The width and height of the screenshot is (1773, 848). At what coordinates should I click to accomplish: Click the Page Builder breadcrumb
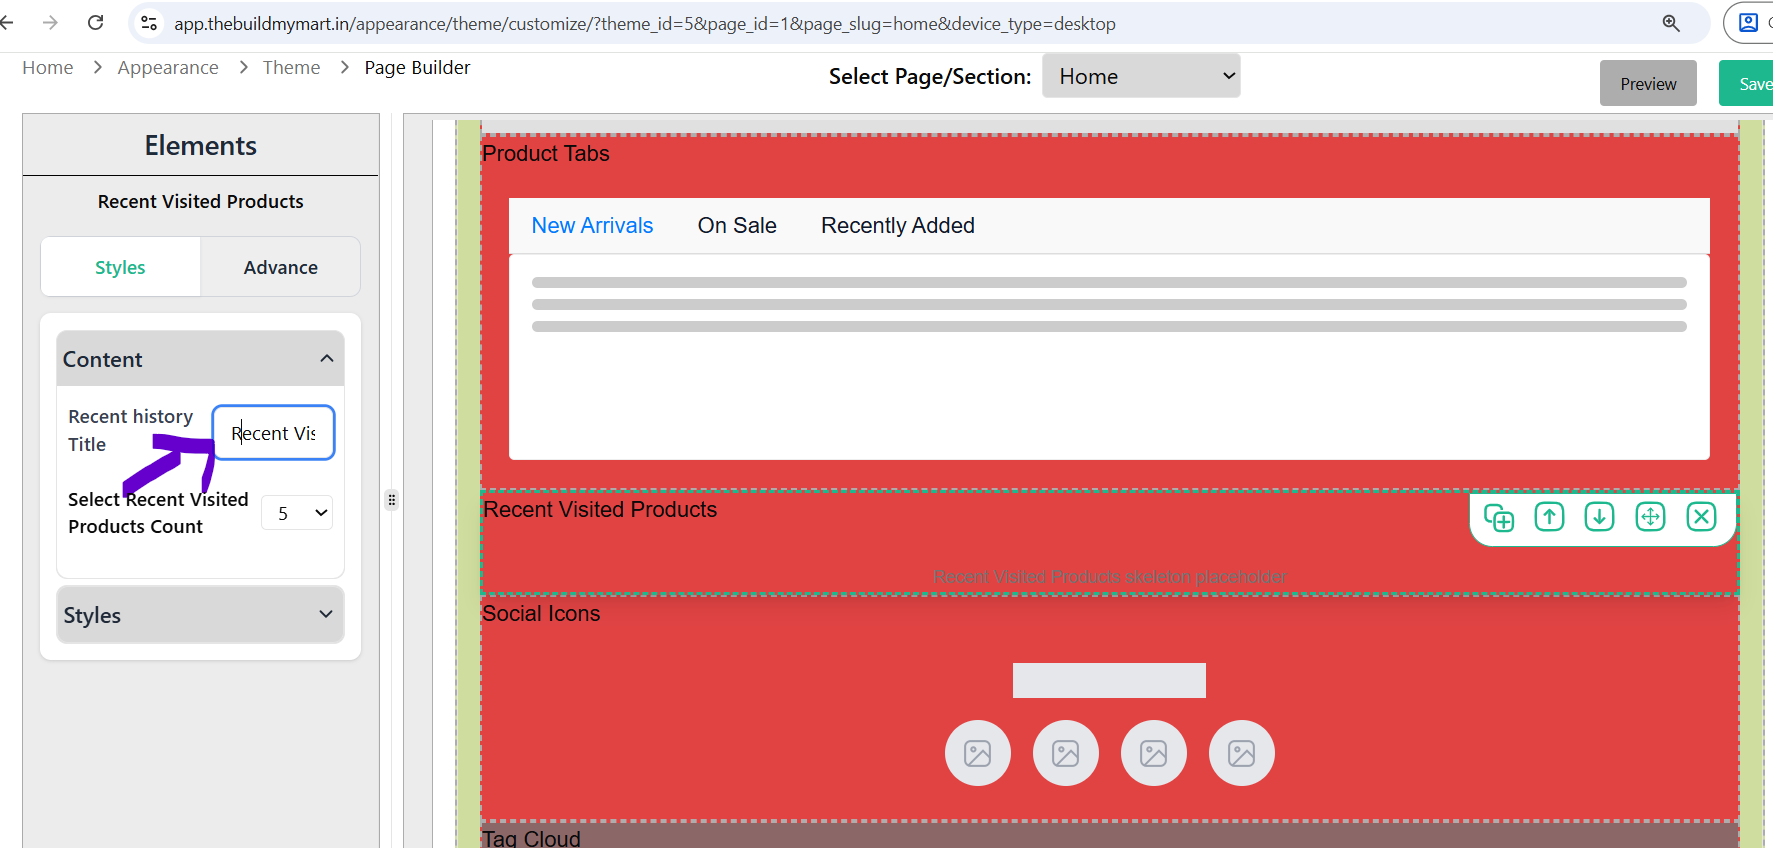pyautogui.click(x=417, y=68)
